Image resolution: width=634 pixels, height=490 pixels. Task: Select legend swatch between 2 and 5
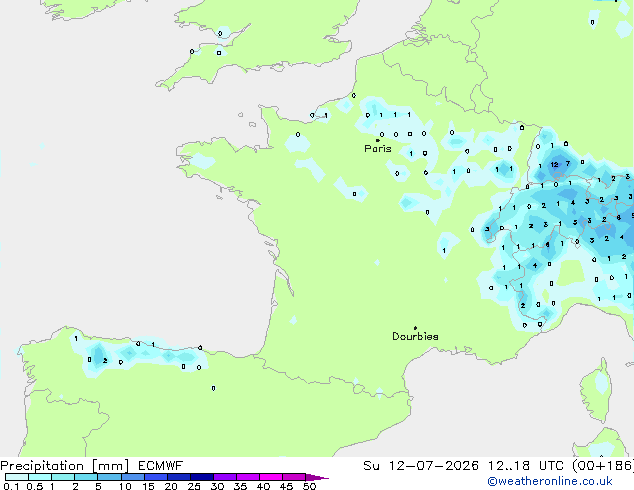pos(86,477)
